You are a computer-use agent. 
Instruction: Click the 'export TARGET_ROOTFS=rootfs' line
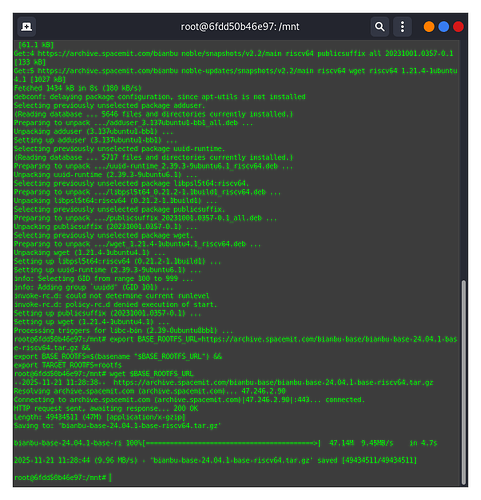coord(68,365)
